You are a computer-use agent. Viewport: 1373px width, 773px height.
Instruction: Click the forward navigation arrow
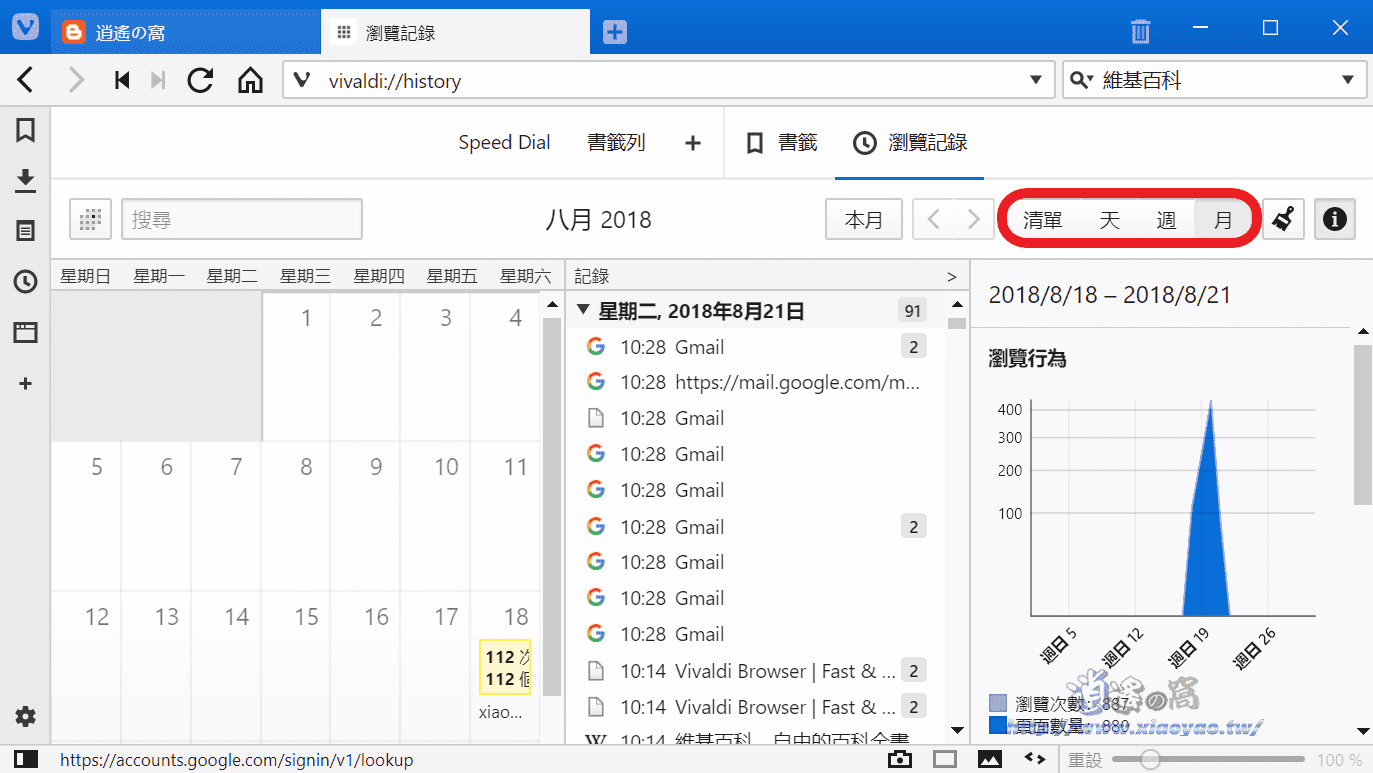point(76,80)
